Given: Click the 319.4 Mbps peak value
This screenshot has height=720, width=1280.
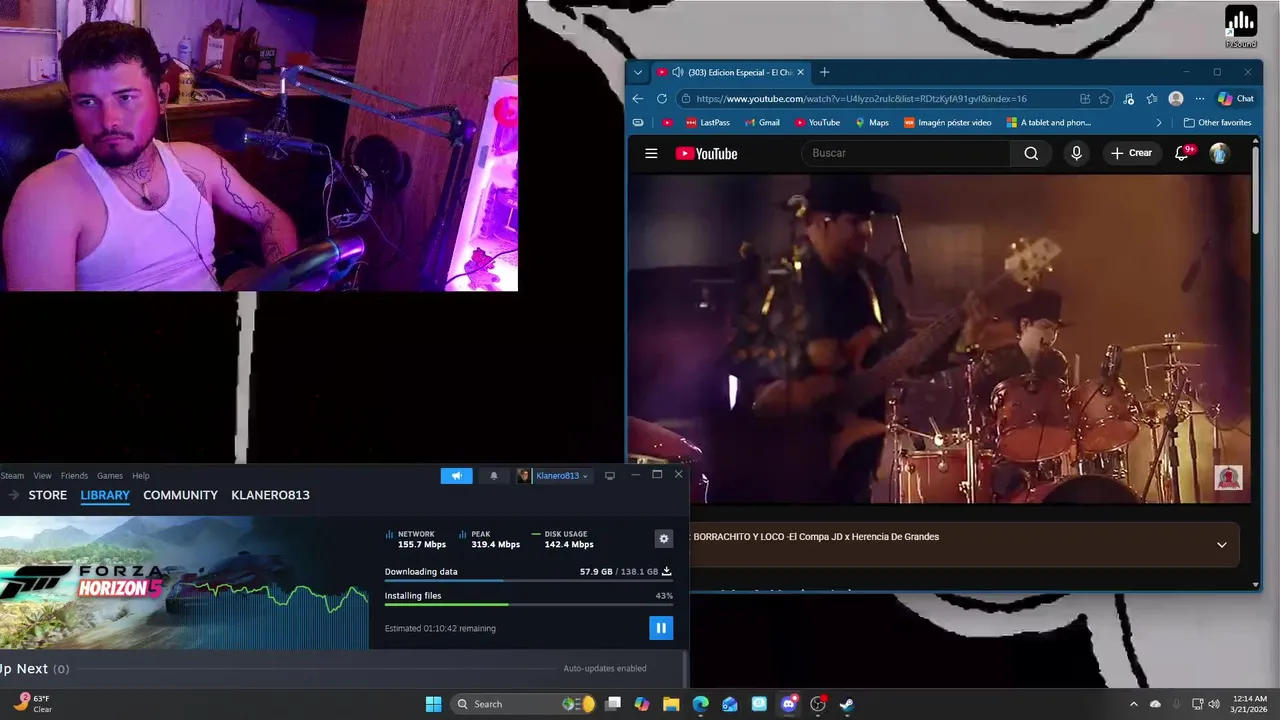Looking at the screenshot, I should click(x=496, y=544).
